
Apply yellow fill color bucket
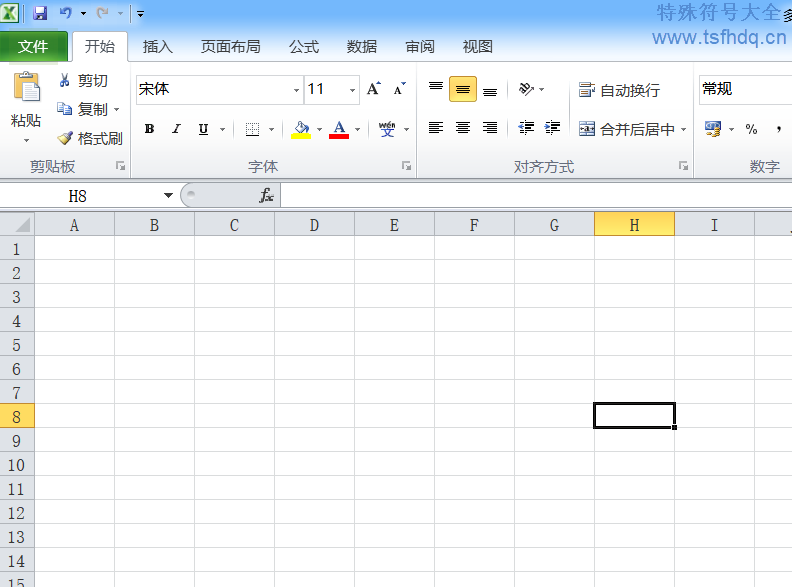tap(302, 129)
